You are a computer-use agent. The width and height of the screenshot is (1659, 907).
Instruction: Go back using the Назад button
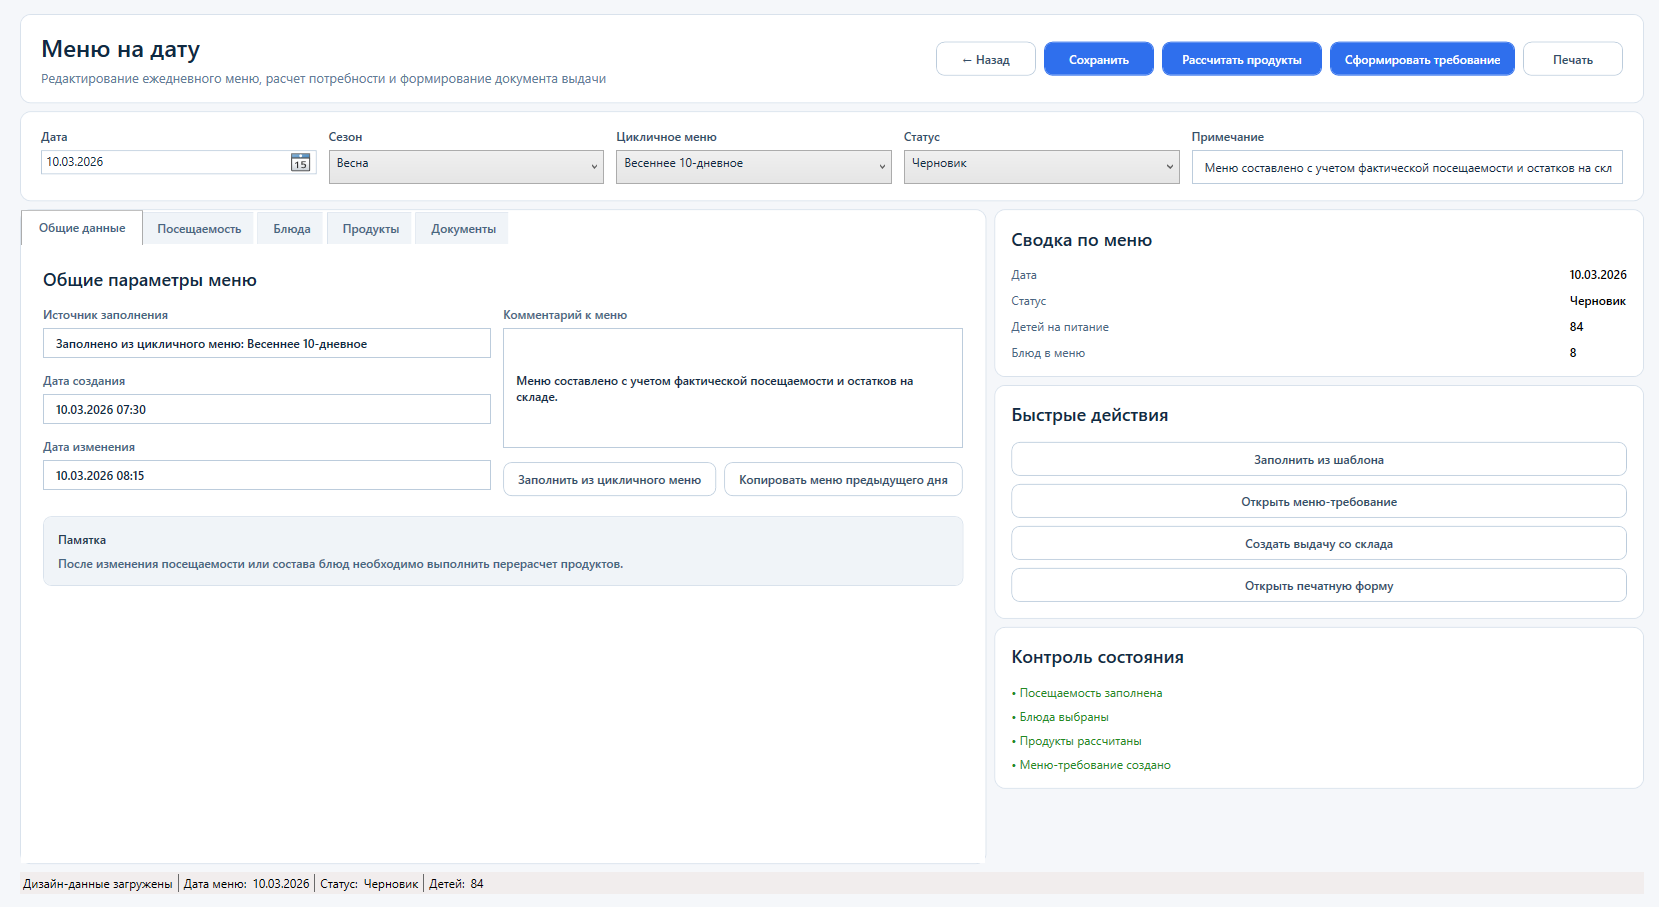(985, 59)
